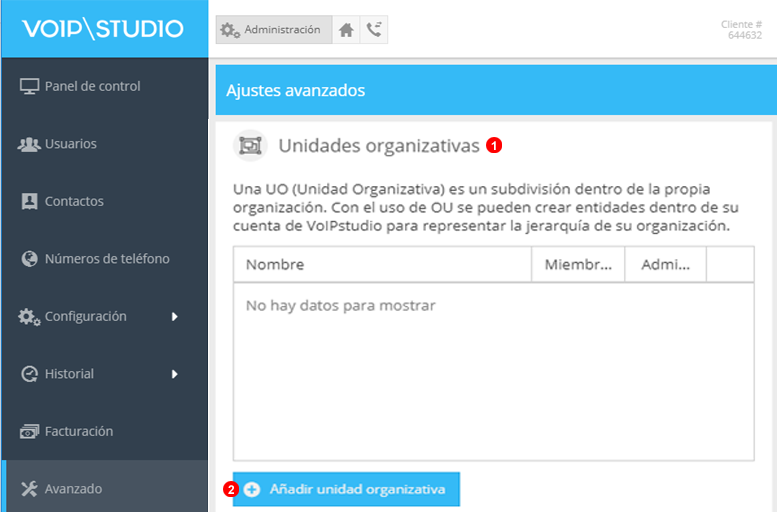This screenshot has width=777, height=512.
Task: Open Usuarios menu item
Action: click(71, 144)
